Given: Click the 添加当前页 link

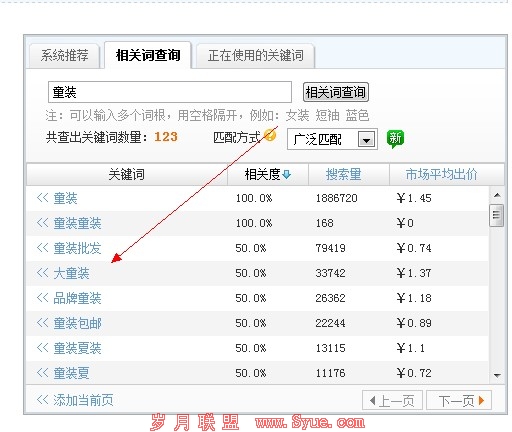Looking at the screenshot, I should pos(75,400).
